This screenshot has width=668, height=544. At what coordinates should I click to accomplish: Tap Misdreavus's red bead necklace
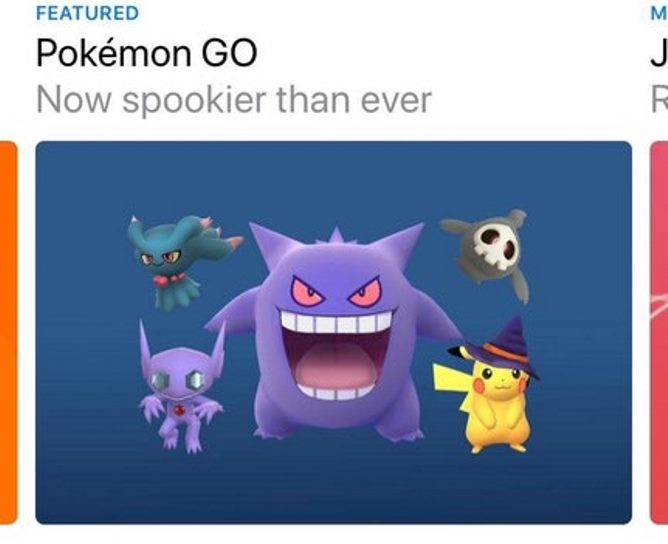pos(170,279)
